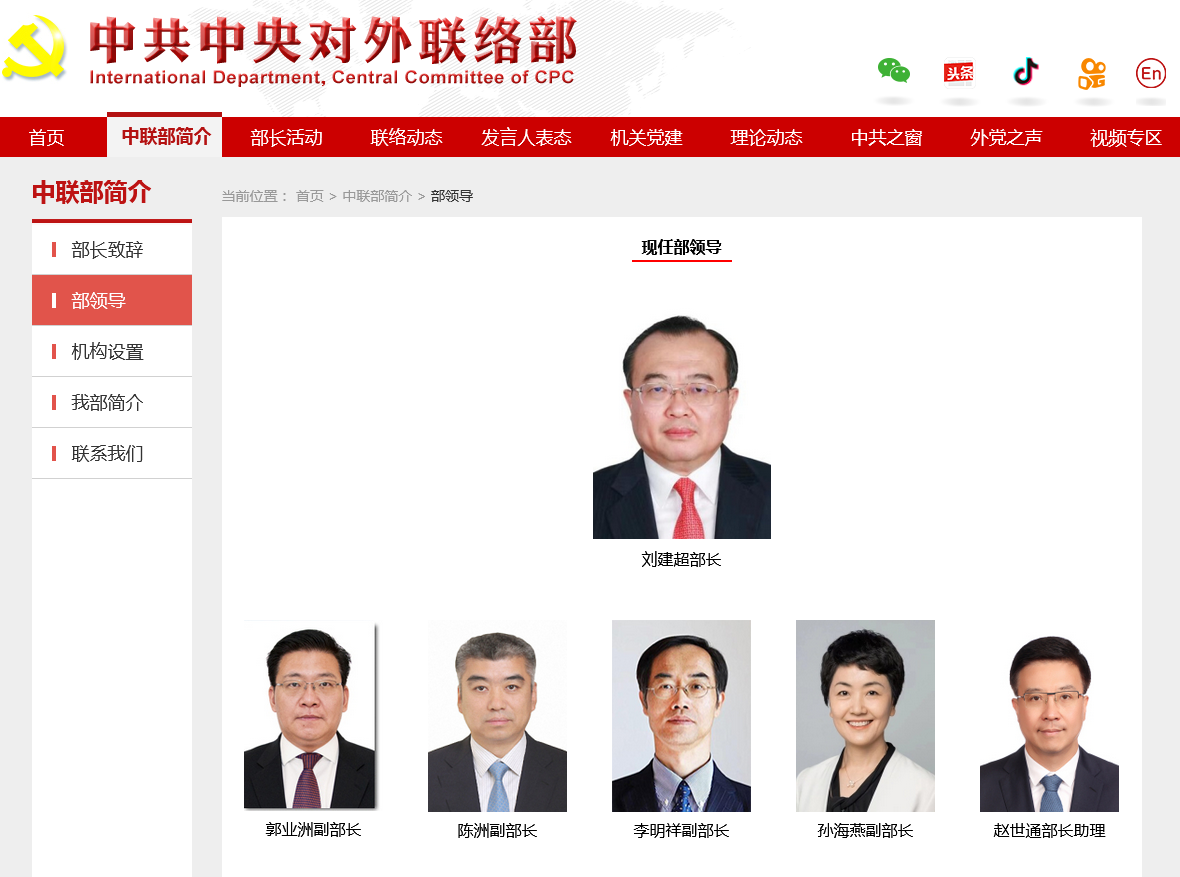Screen dimensions: 1180x877
Task: Click the Toutiao (头条) icon
Action: [959, 72]
